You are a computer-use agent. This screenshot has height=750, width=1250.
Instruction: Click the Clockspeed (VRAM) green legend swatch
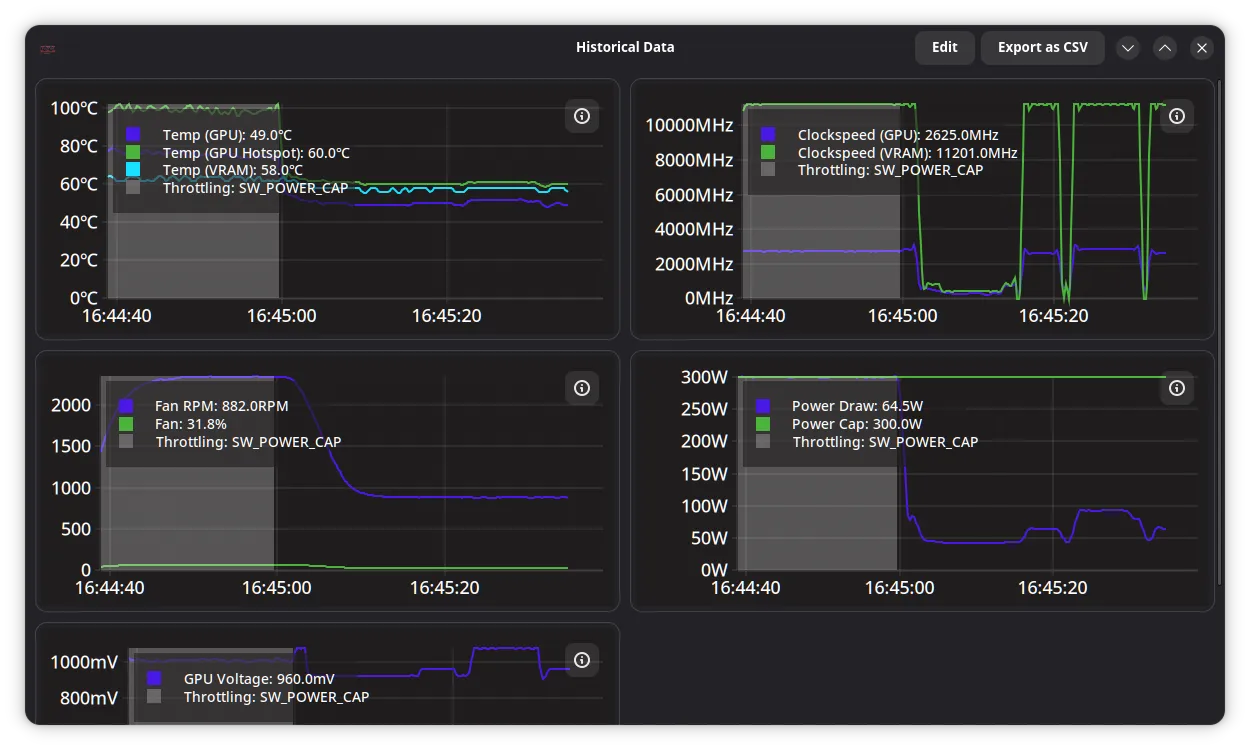pos(768,152)
